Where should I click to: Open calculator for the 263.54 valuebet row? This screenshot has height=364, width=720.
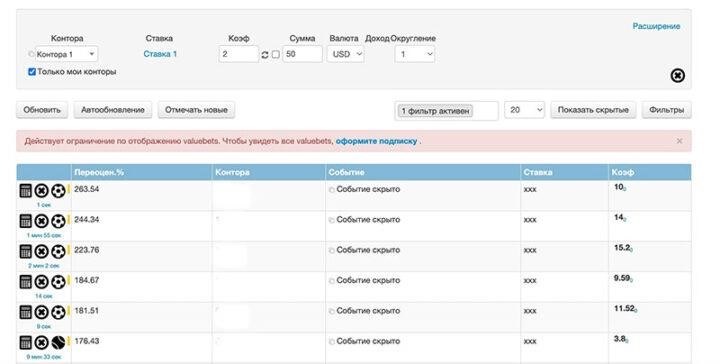pos(26,190)
